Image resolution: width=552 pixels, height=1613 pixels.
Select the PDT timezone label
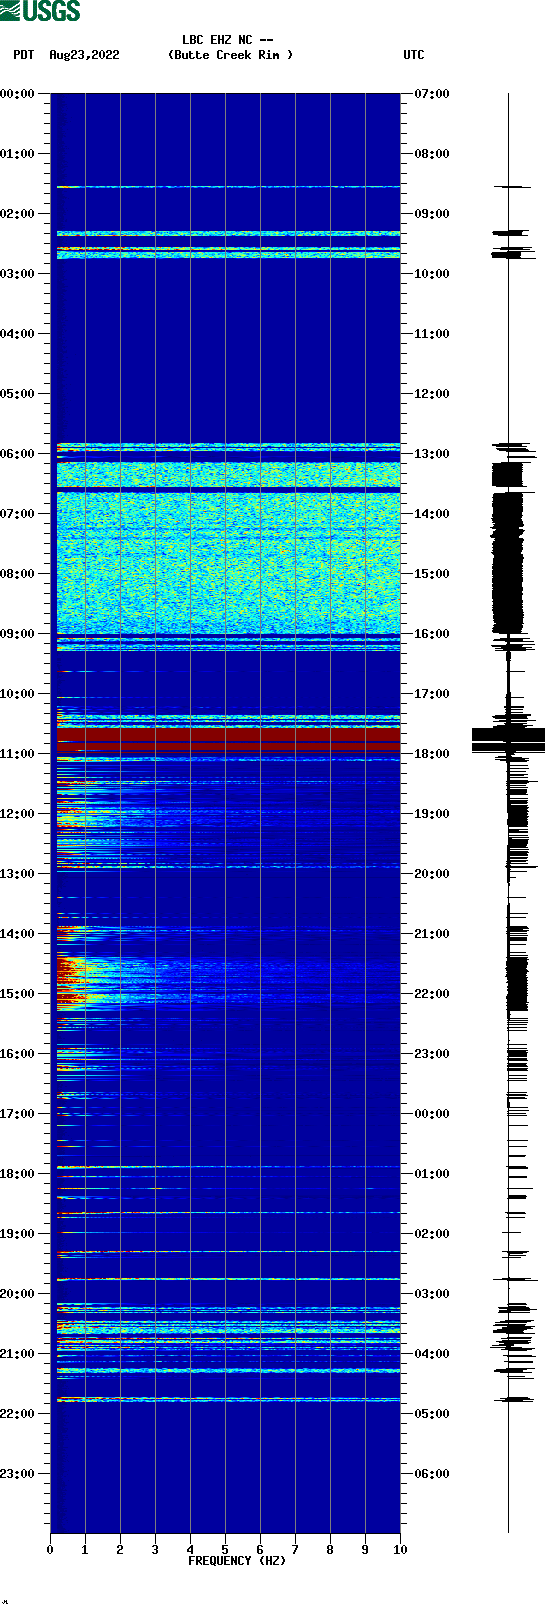click(24, 55)
